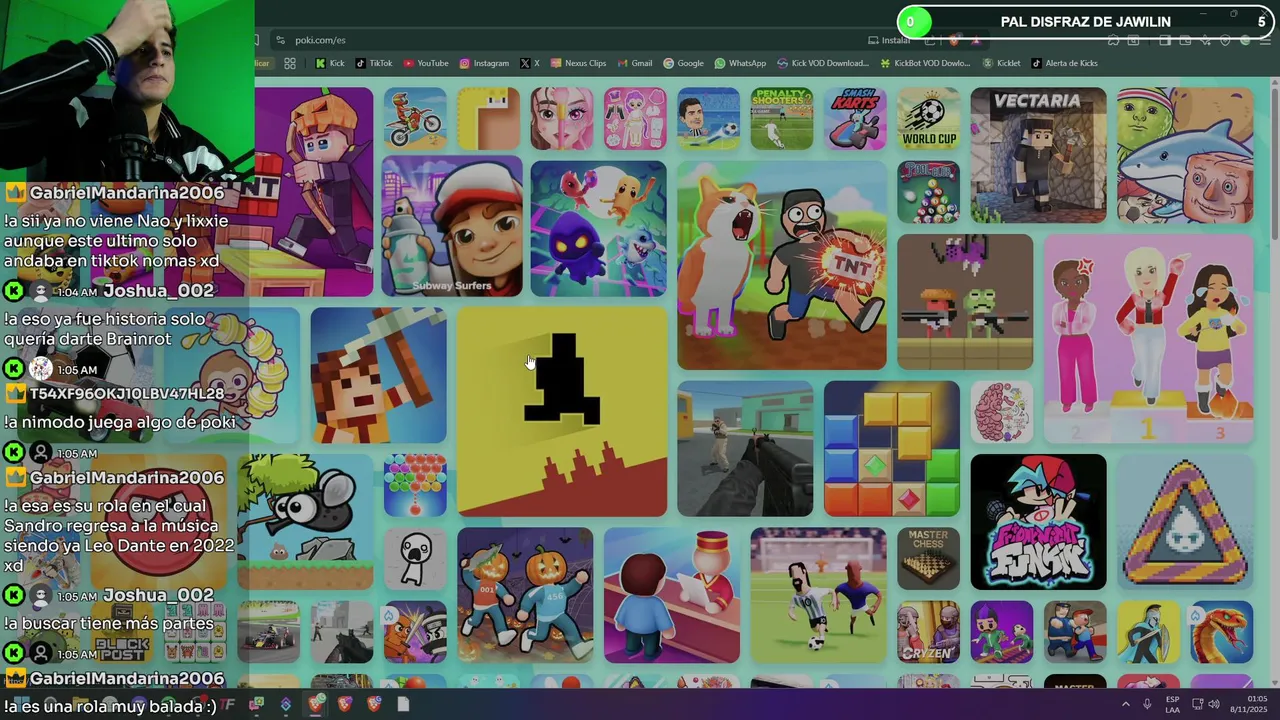Open the pink-haired girl face game thumbnail
The image size is (1280, 720).
pyautogui.click(x=562, y=119)
